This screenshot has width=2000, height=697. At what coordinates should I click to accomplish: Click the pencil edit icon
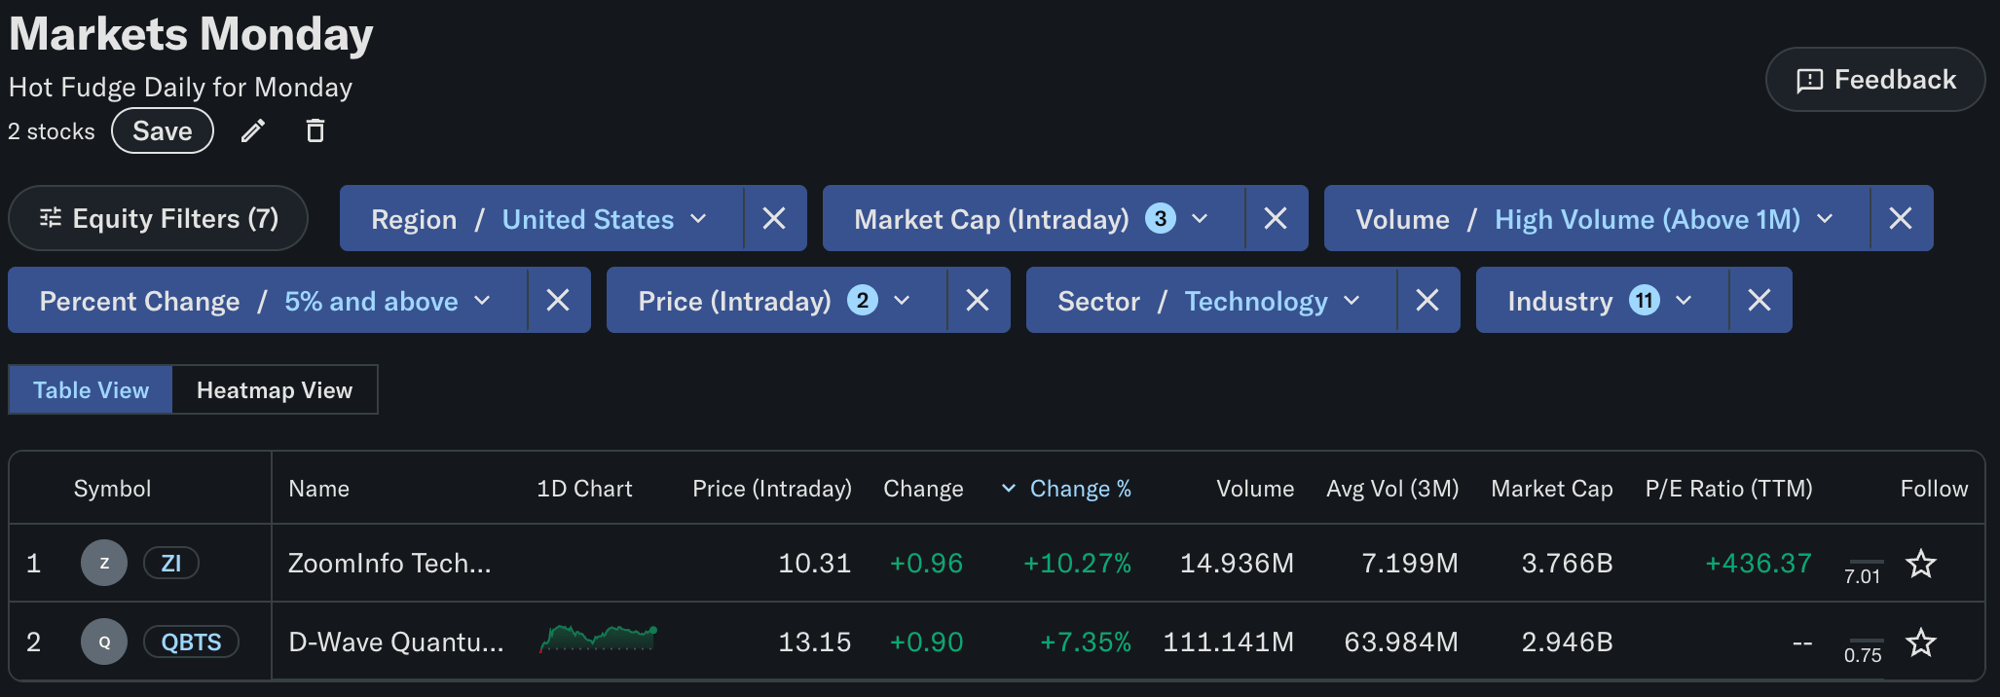(x=253, y=131)
